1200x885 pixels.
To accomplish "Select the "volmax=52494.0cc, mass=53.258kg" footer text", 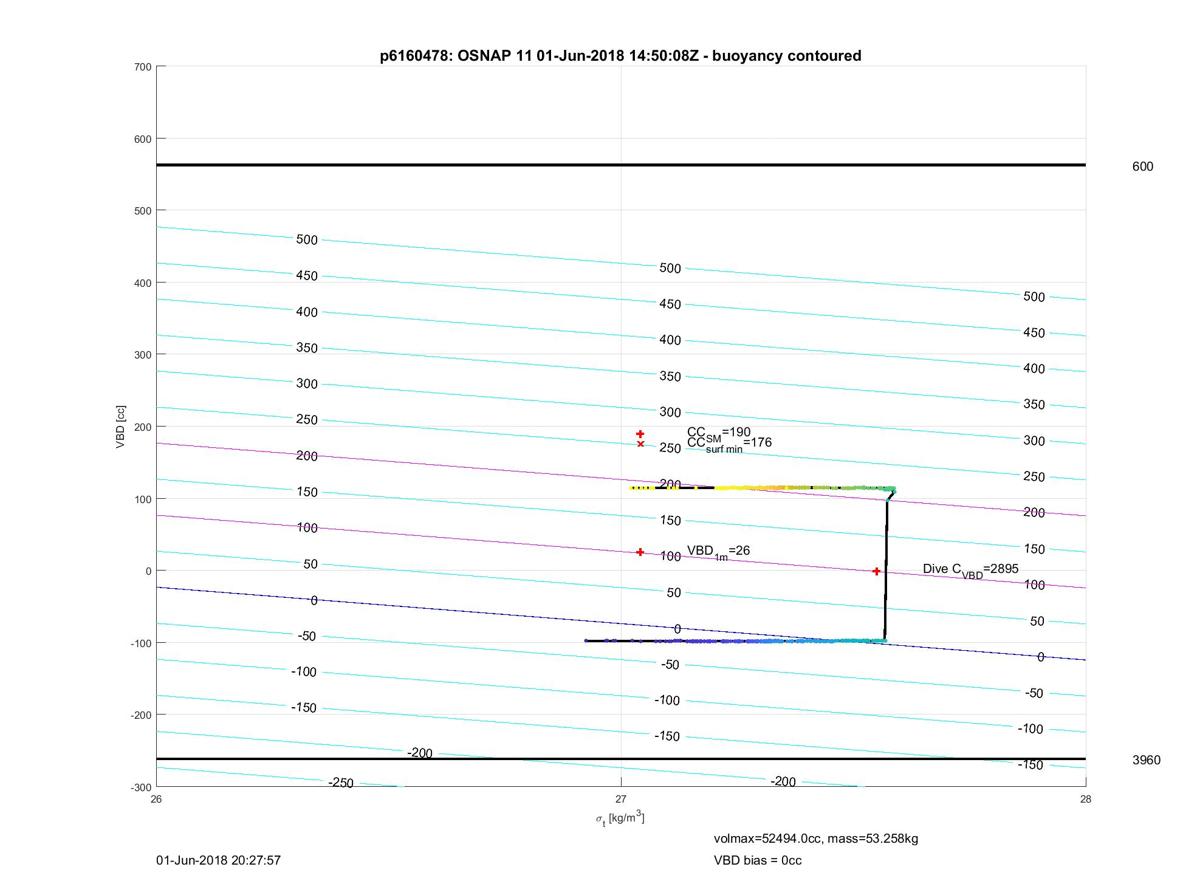I will pos(816,838).
